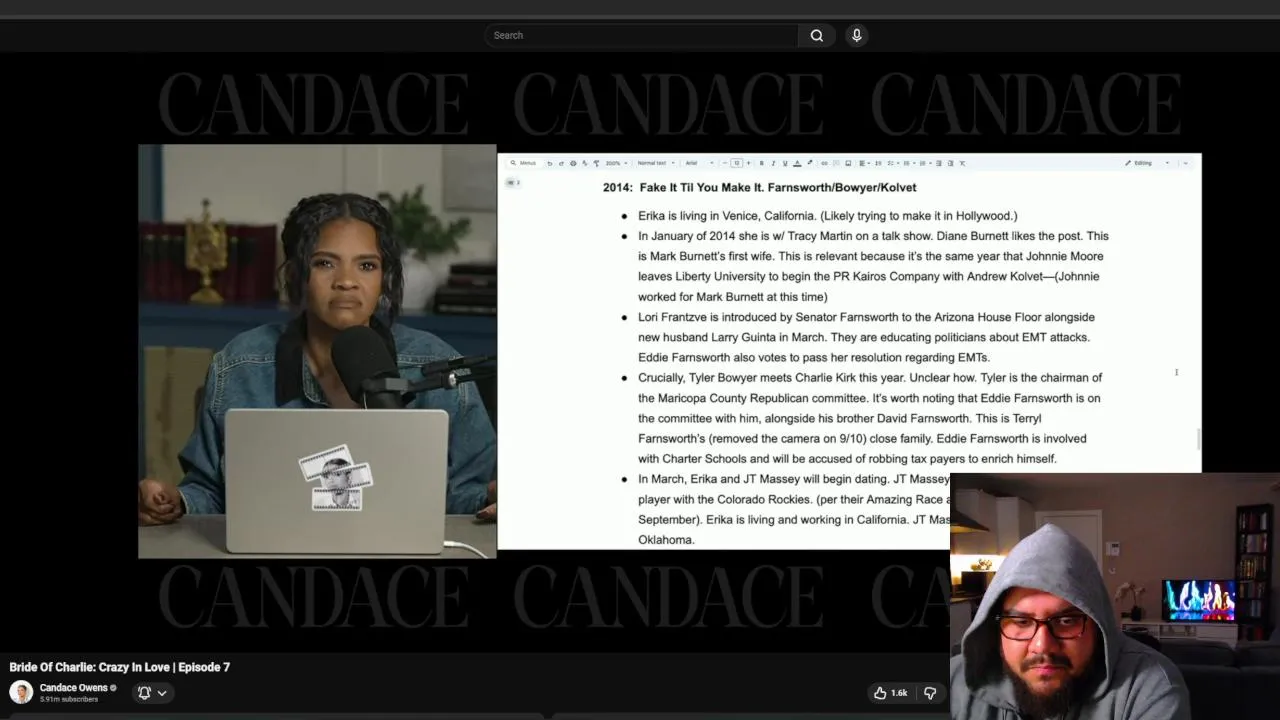Viewport: 1280px width, 720px height.
Task: Insert an image using the picture icon
Action: coord(848,163)
